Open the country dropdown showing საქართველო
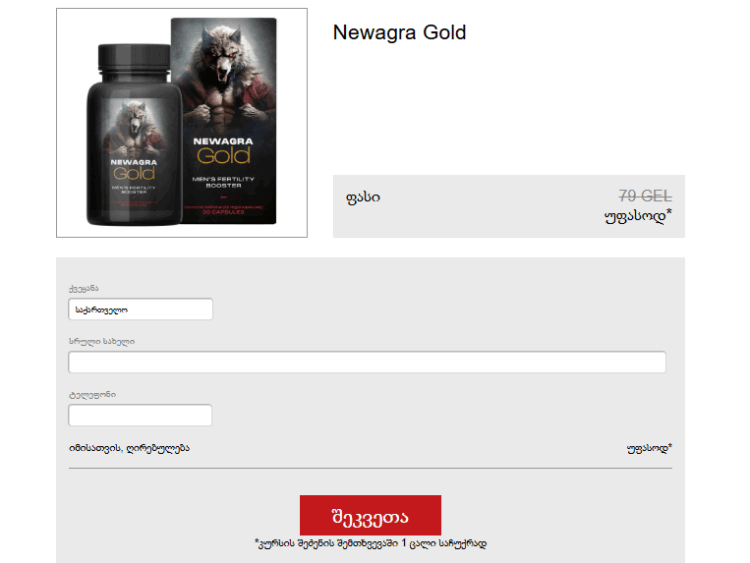 140,310
